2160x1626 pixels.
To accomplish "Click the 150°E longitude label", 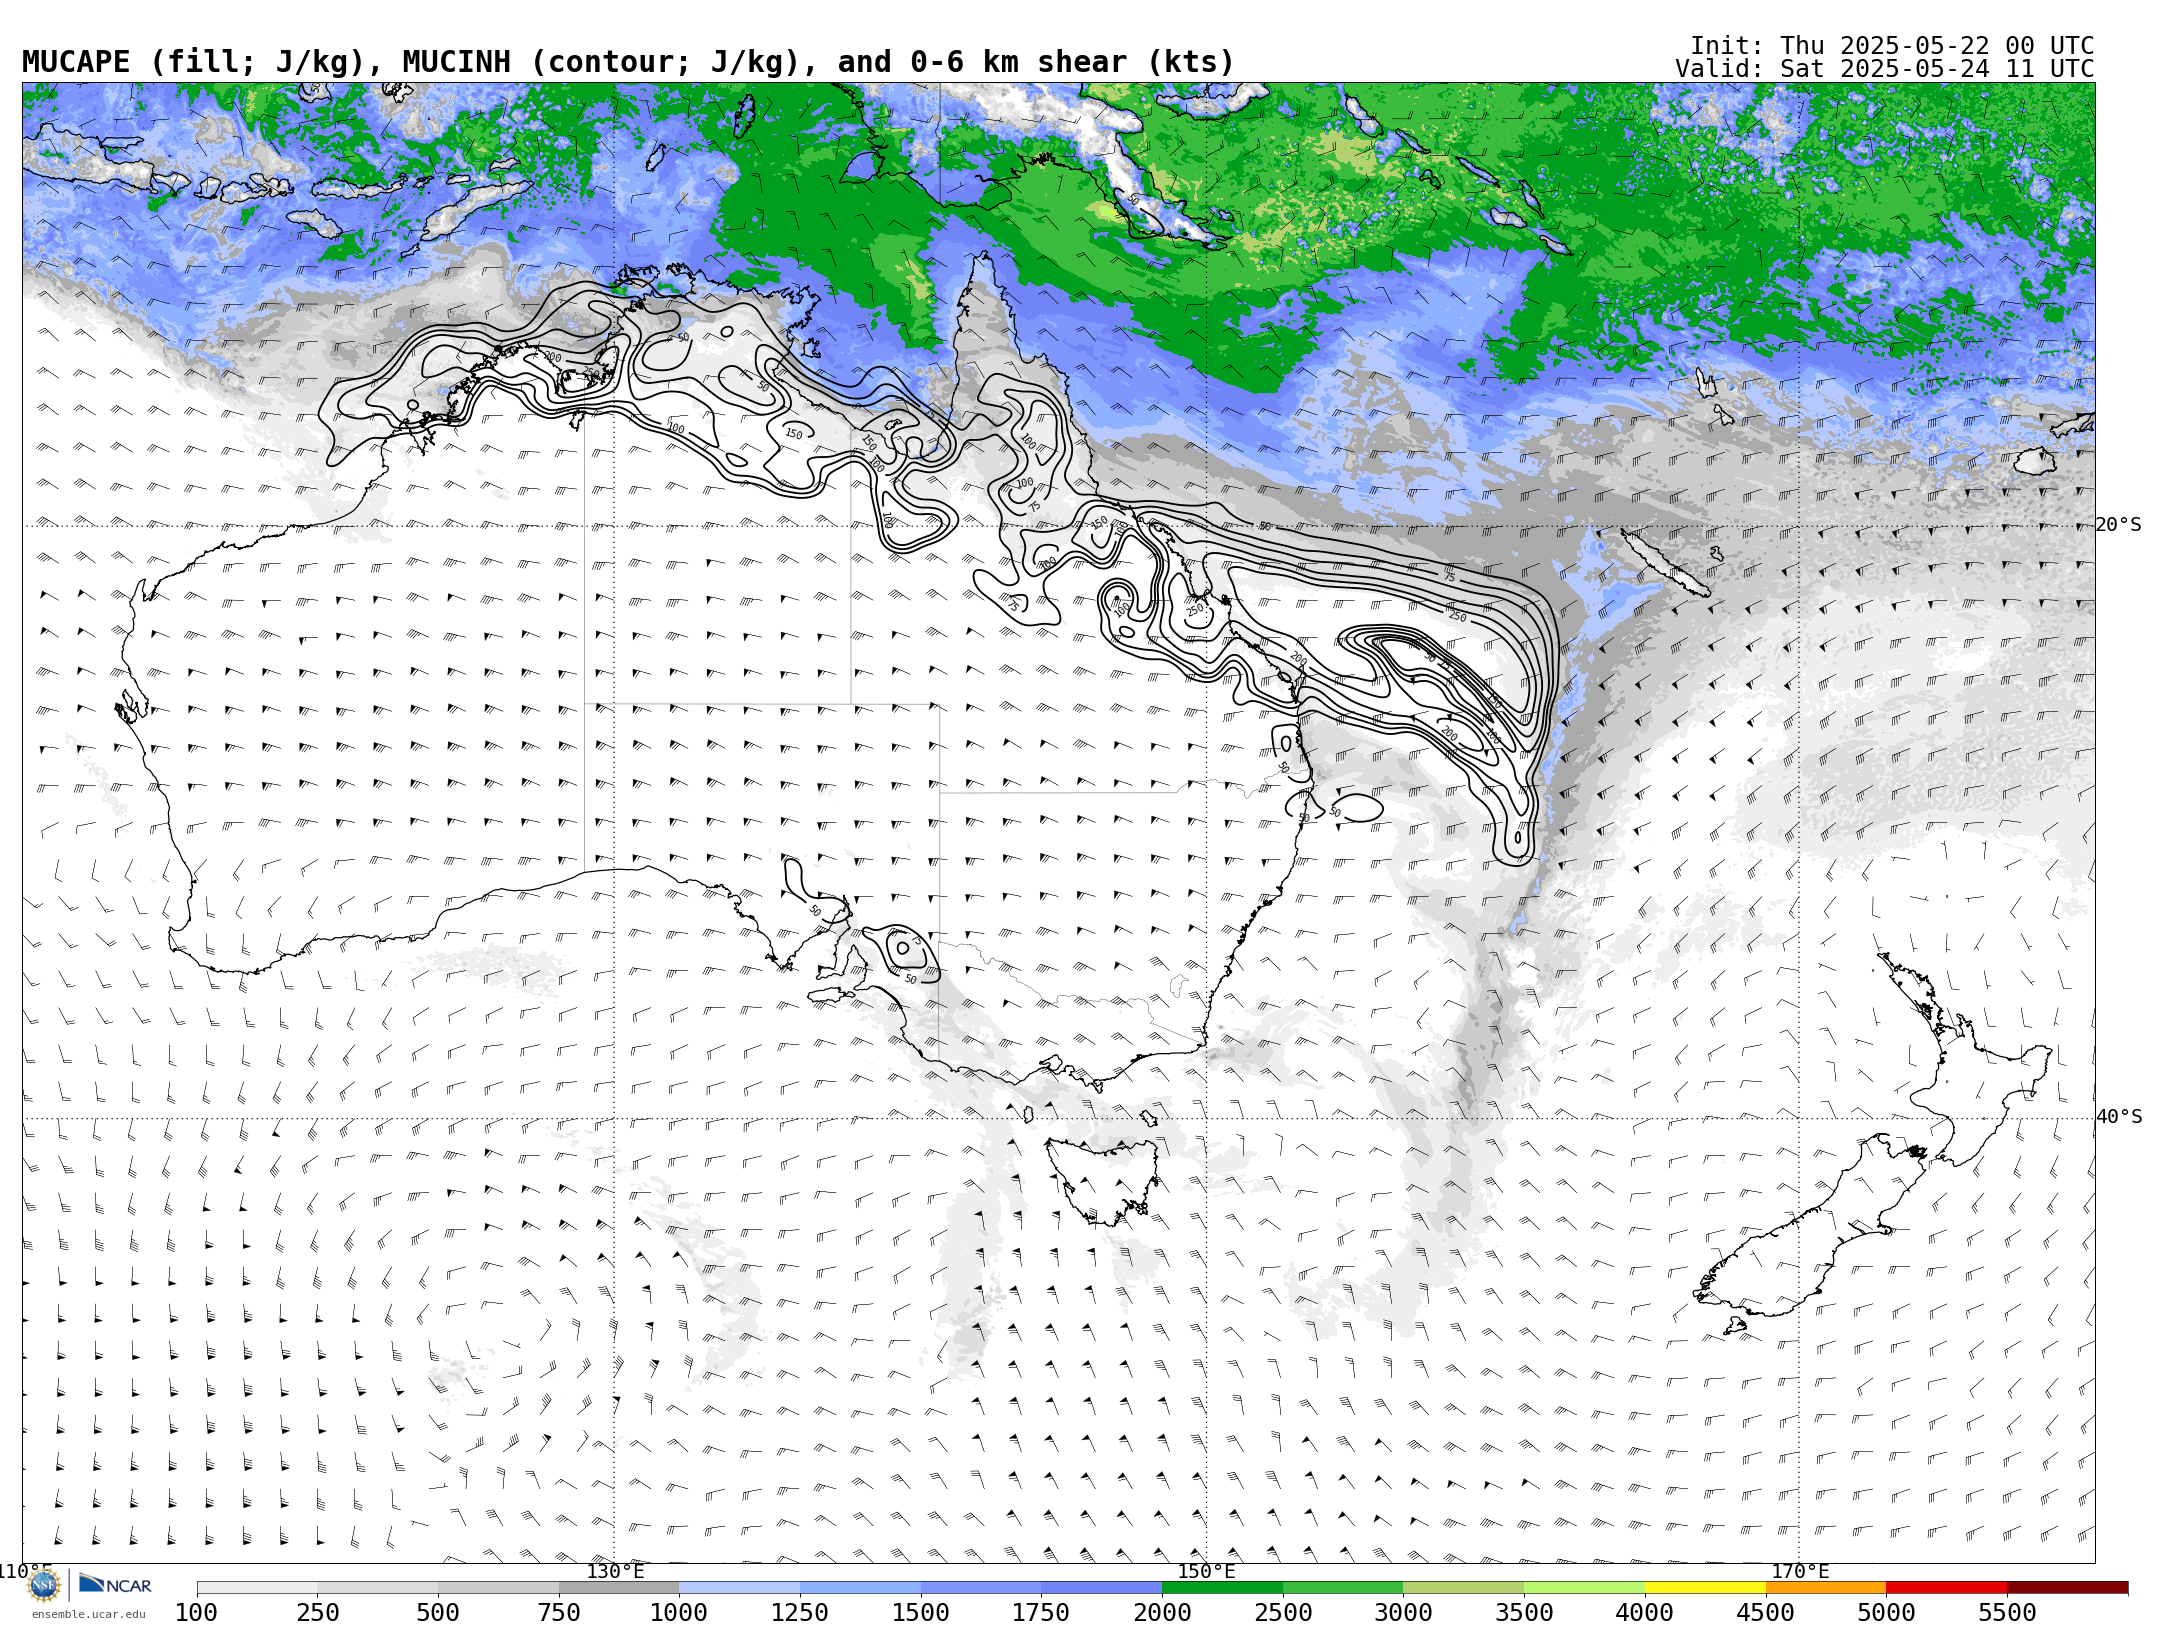I will [x=1207, y=1571].
